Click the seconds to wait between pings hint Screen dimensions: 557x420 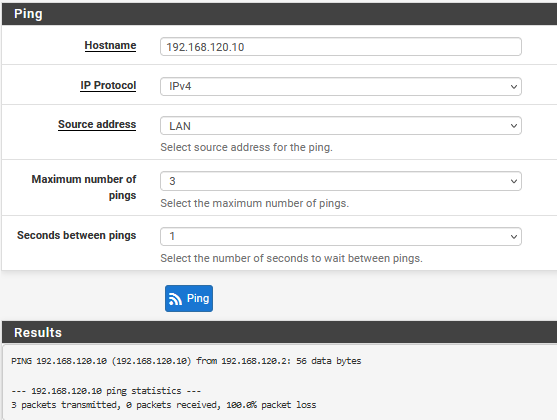(291, 258)
